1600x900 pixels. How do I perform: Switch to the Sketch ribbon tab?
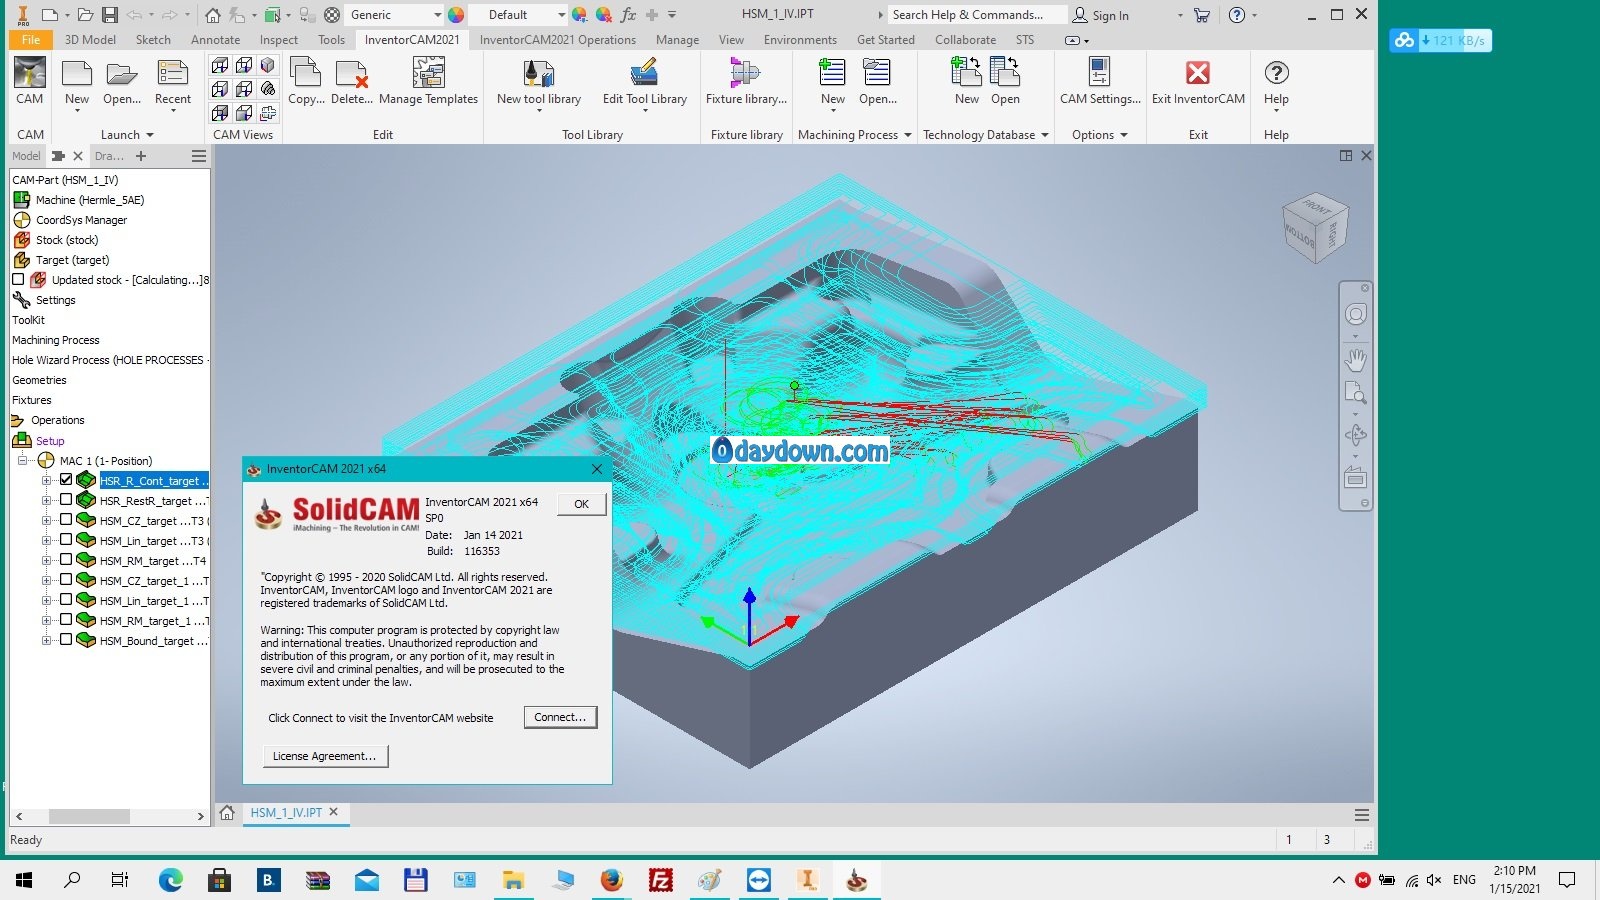(x=153, y=40)
